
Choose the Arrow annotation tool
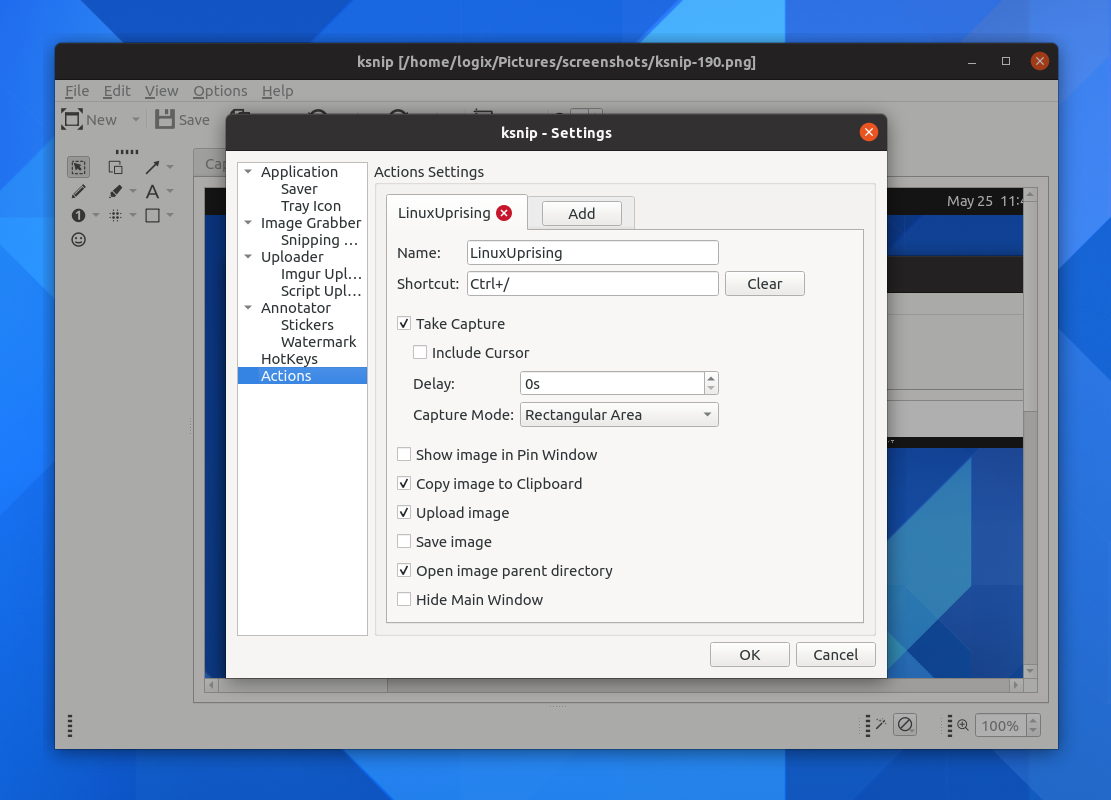(152, 166)
